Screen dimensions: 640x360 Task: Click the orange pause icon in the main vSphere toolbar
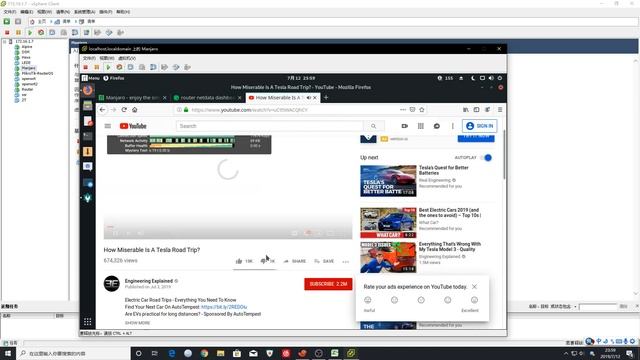[x=18, y=33]
